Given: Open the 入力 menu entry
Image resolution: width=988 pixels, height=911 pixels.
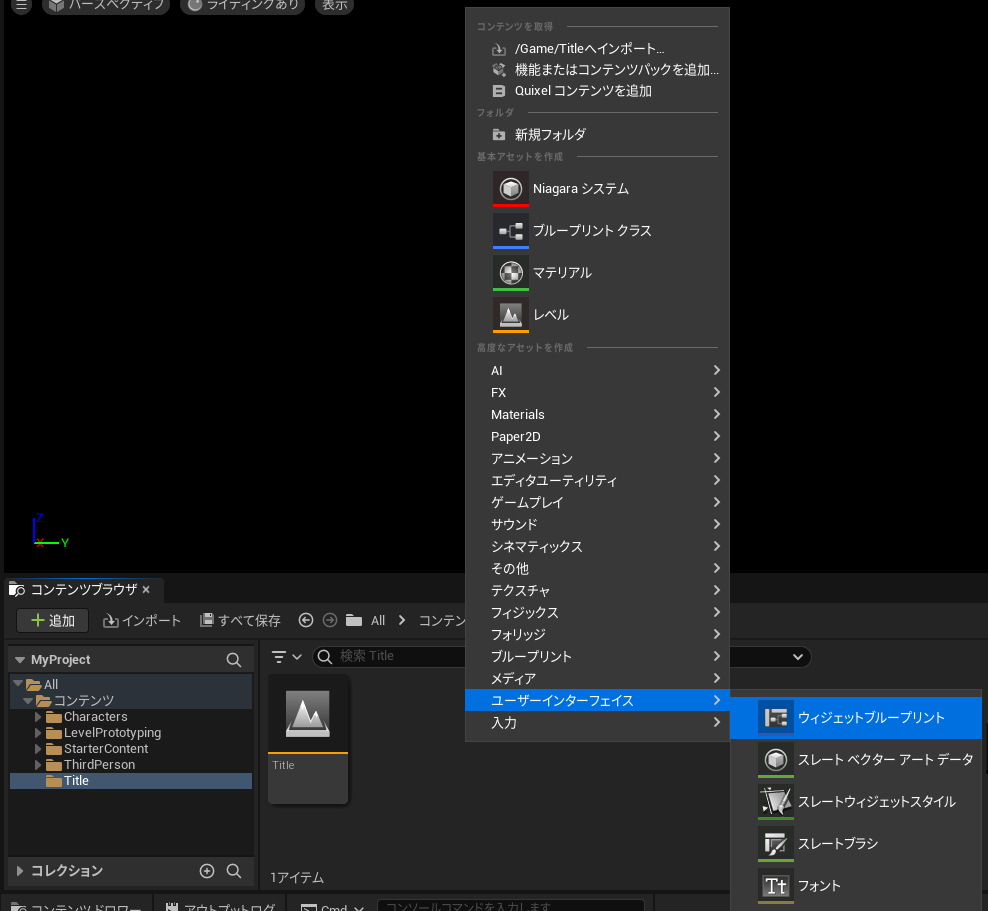Looking at the screenshot, I should tap(597, 723).
